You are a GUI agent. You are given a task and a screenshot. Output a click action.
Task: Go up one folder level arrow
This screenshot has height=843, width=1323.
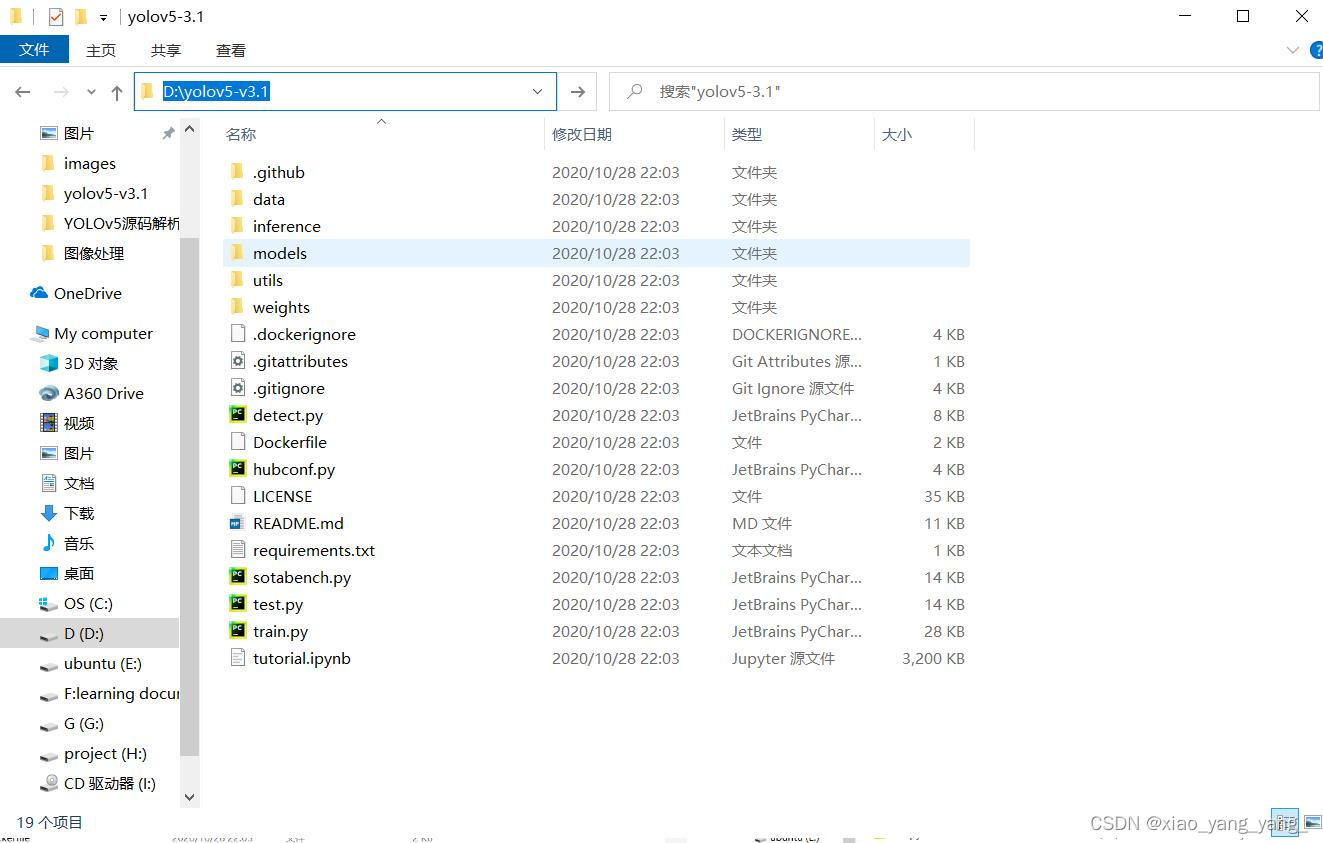(117, 92)
